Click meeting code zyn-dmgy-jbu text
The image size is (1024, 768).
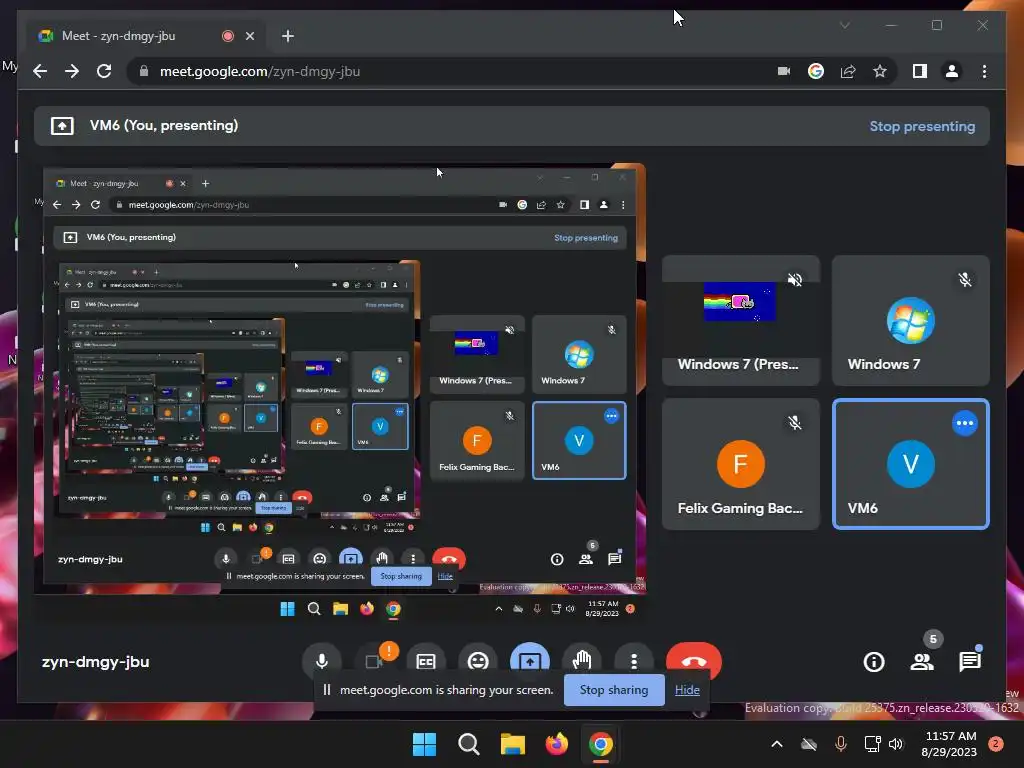pos(95,662)
